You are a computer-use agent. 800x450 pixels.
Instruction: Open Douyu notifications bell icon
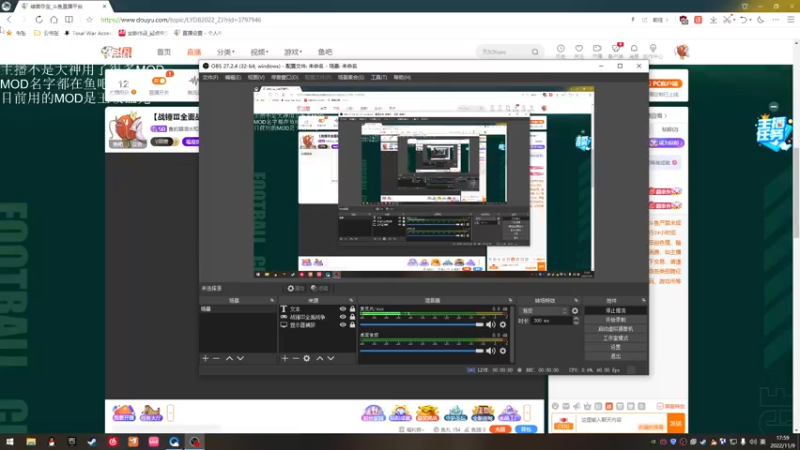point(634,48)
